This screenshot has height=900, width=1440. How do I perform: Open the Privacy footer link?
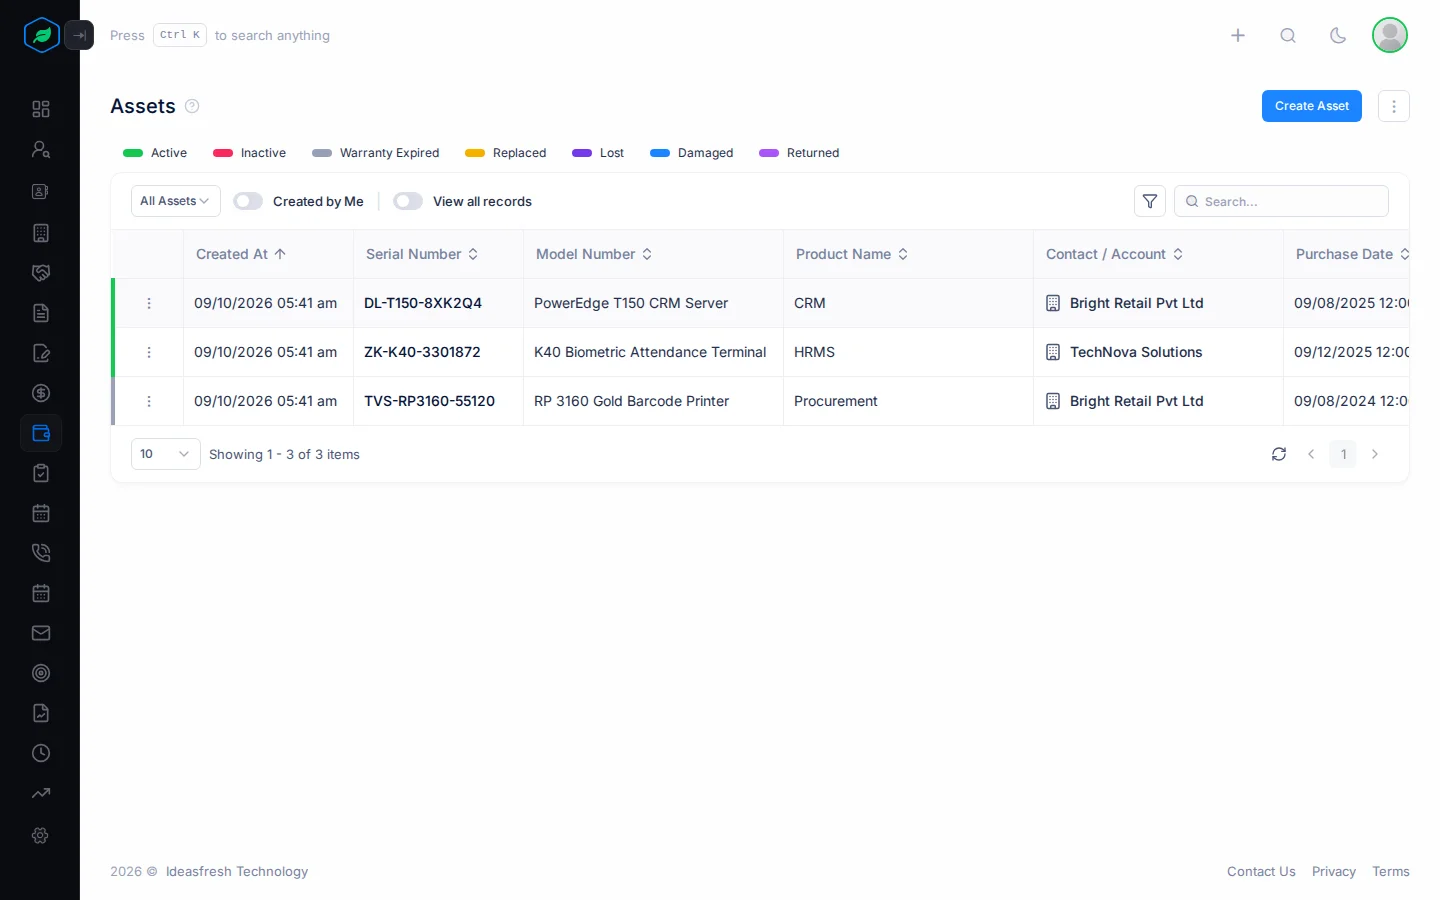(1334, 871)
